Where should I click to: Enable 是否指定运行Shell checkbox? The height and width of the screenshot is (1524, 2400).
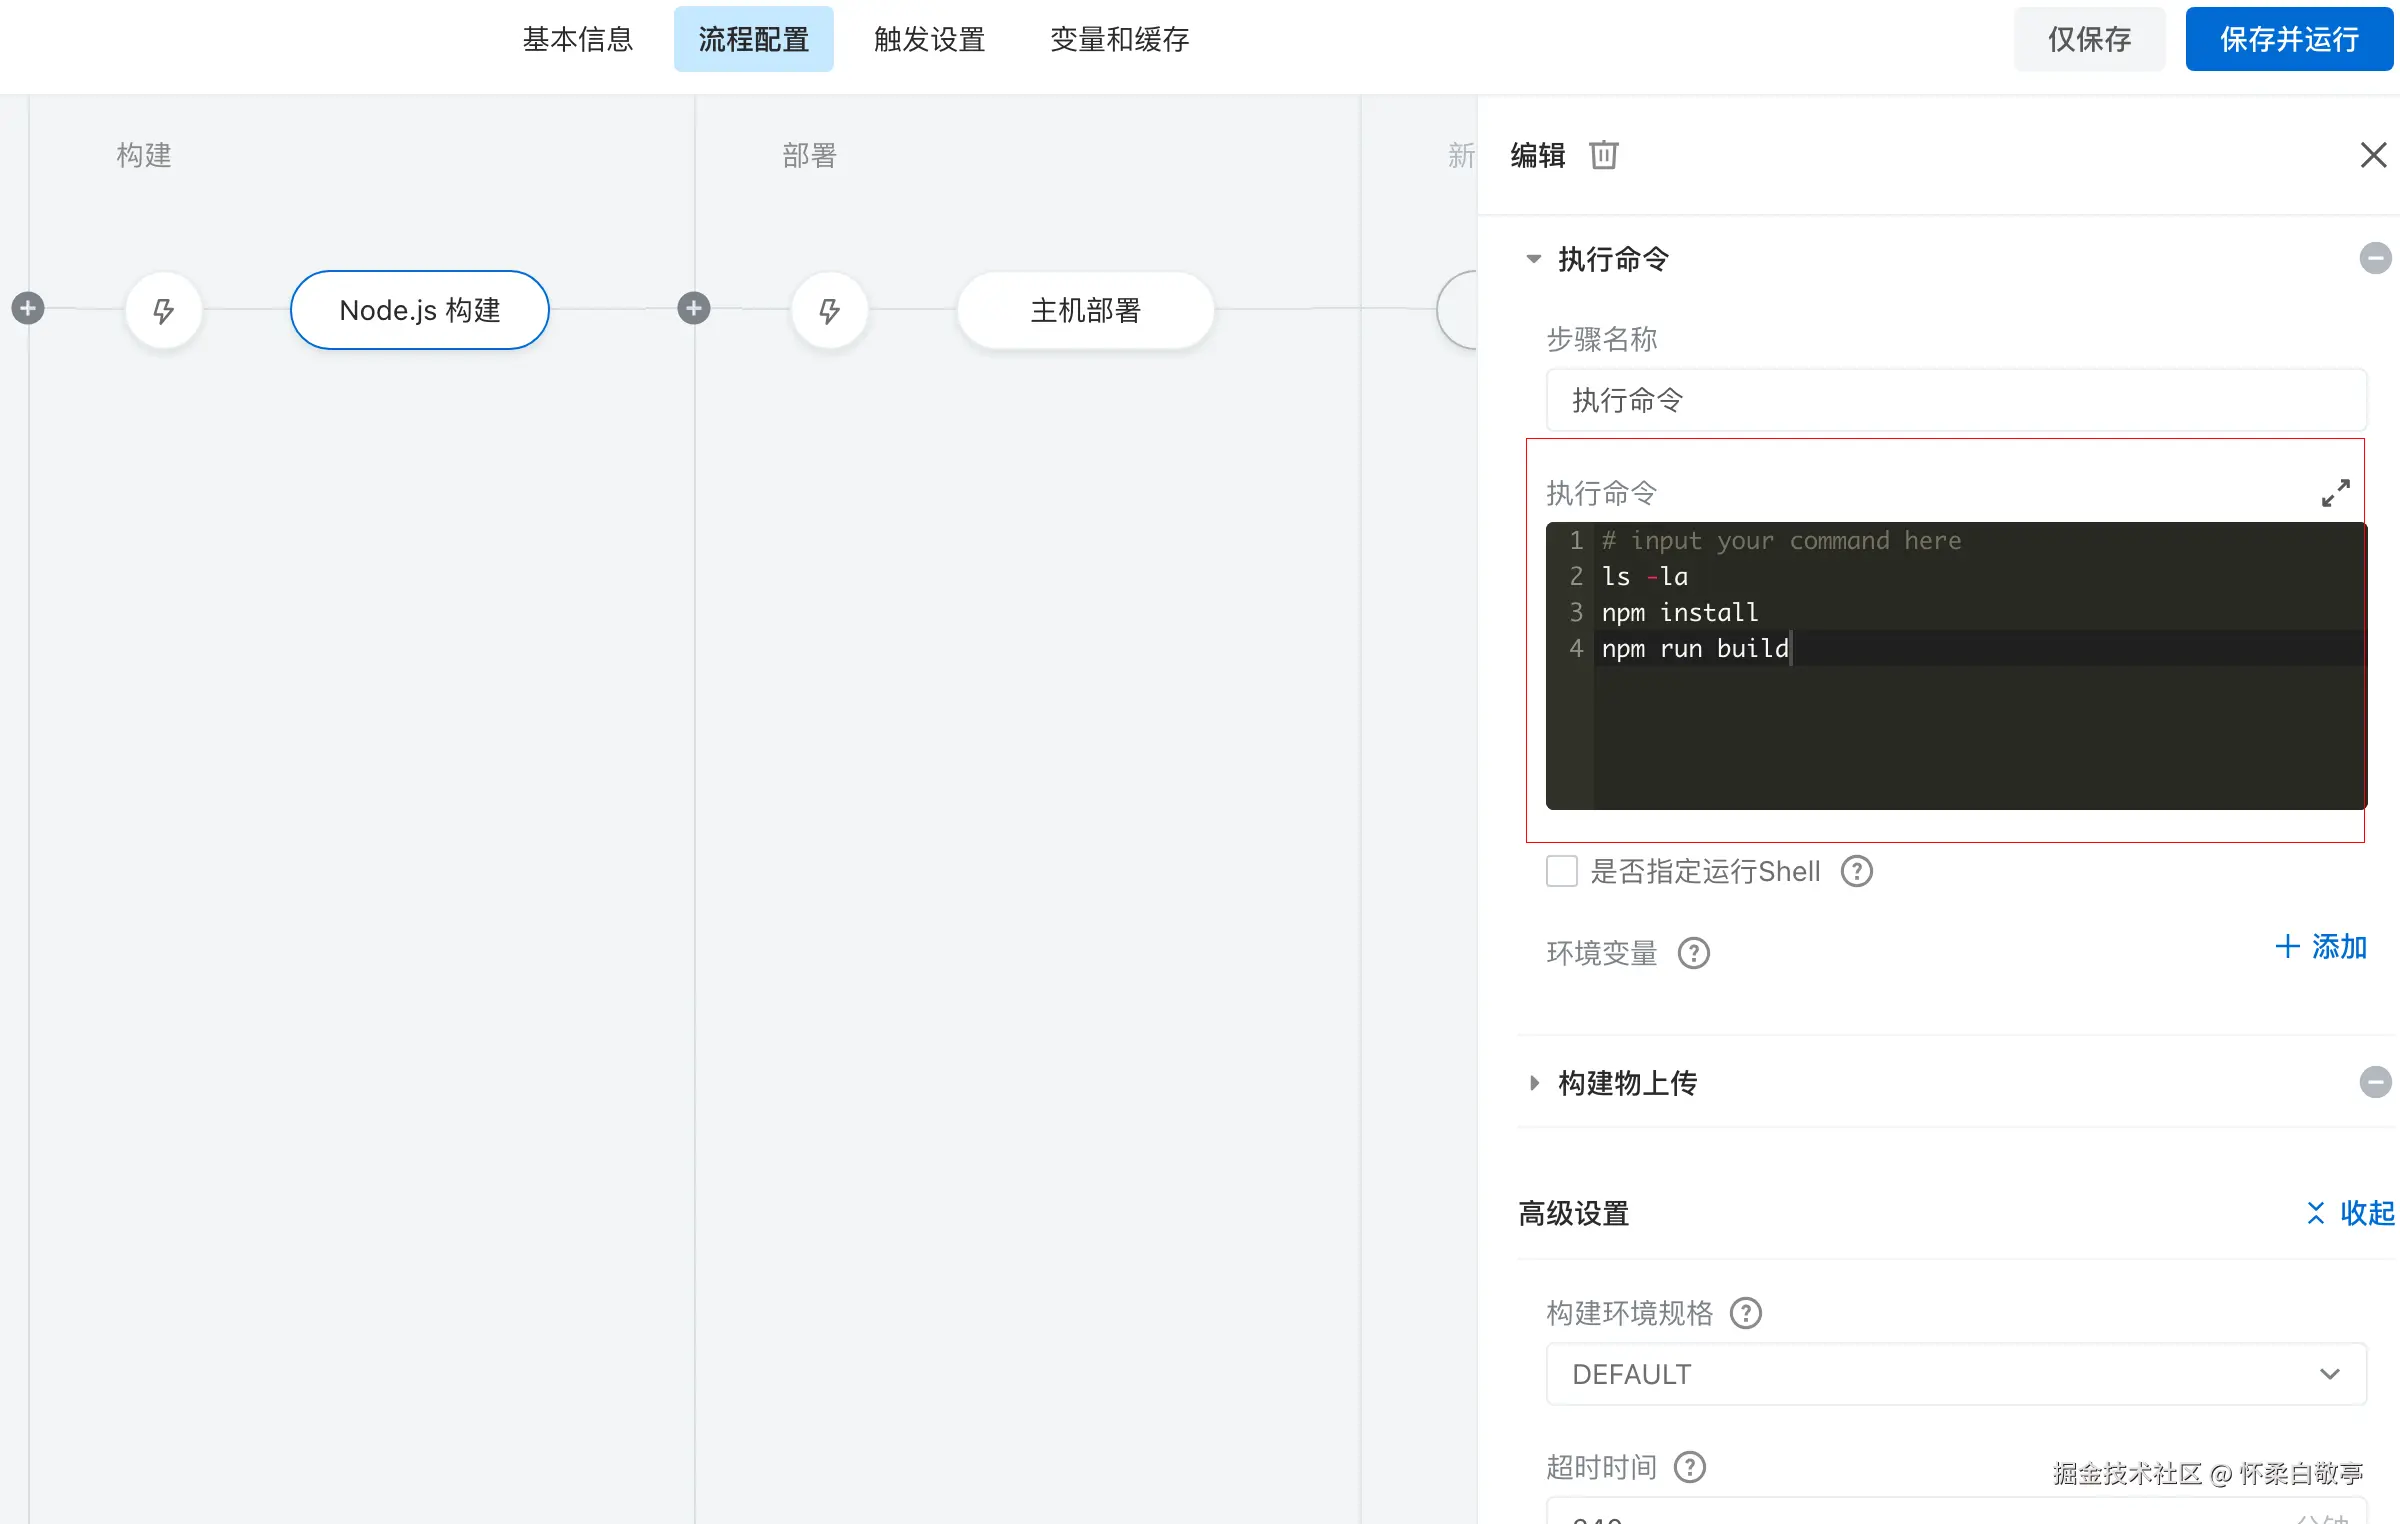1562,871
